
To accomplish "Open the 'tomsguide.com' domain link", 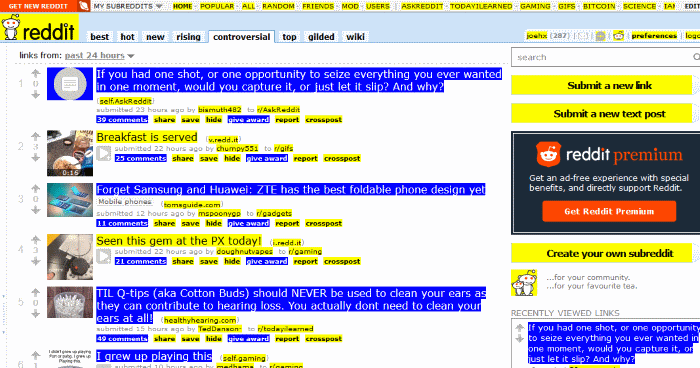I will click(192, 205).
